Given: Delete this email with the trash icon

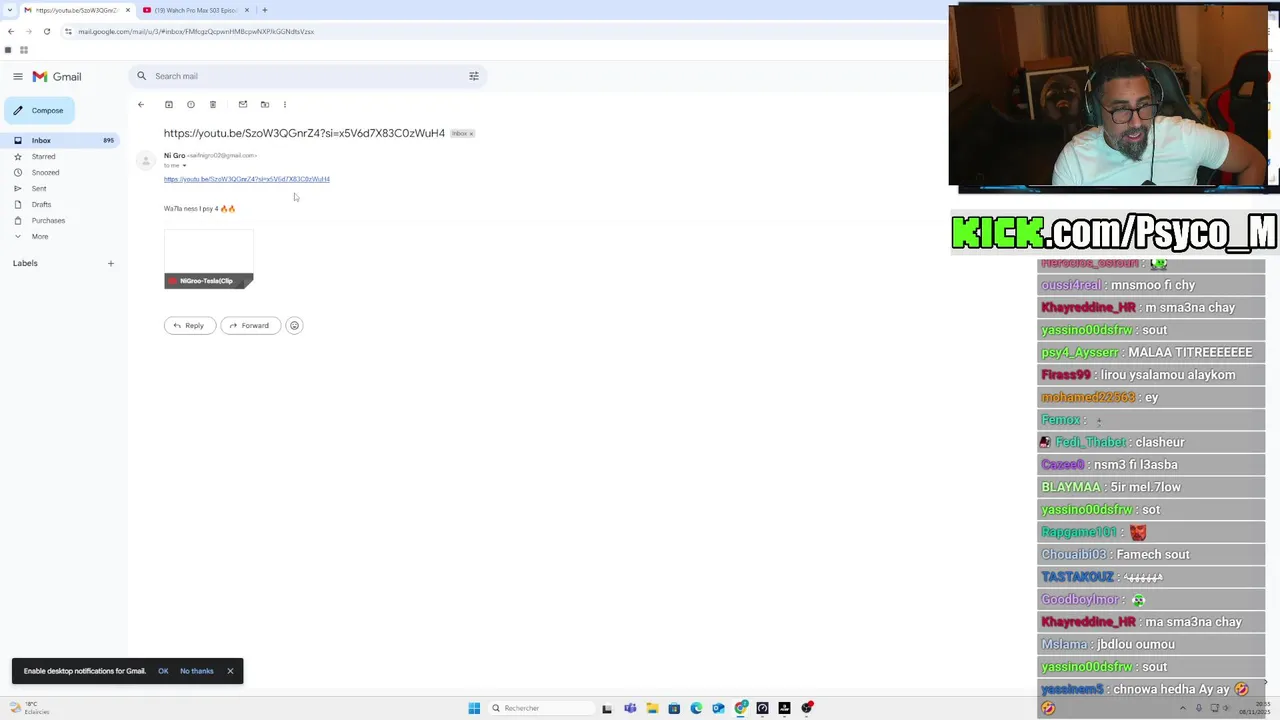Looking at the screenshot, I should point(213,104).
